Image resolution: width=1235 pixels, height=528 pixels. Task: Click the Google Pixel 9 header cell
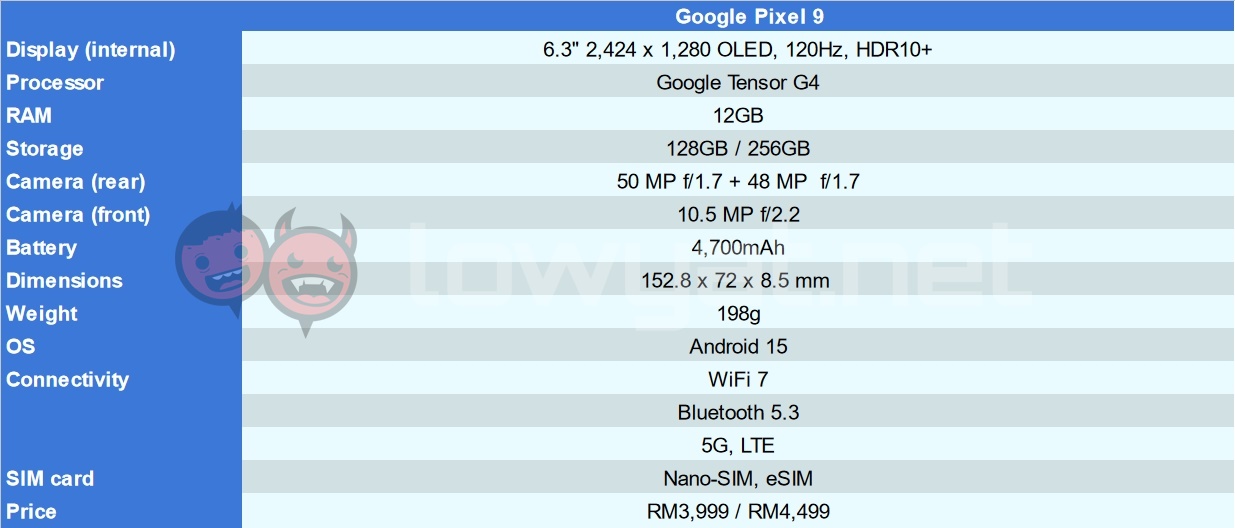click(737, 16)
